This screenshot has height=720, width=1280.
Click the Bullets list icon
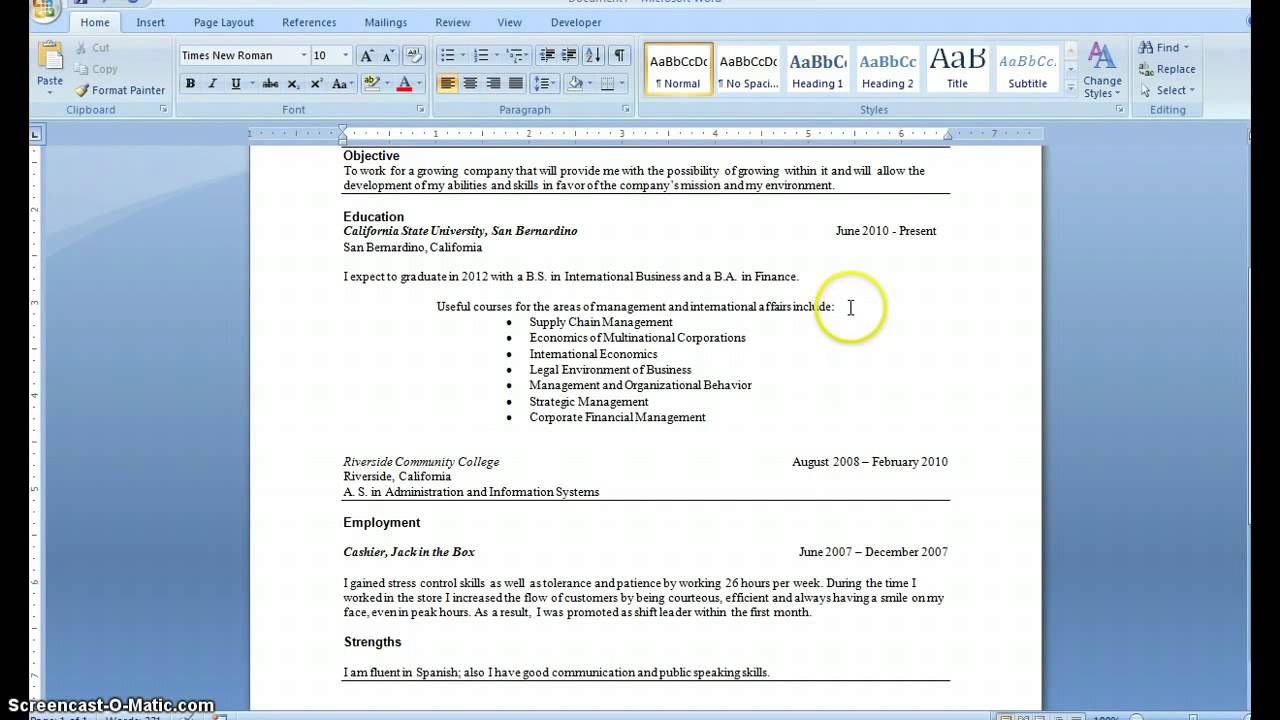447,56
